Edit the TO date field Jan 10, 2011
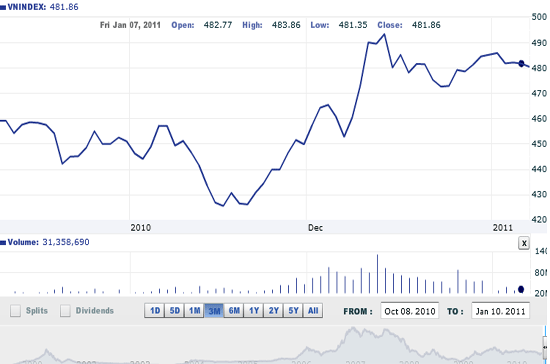 click(501, 311)
